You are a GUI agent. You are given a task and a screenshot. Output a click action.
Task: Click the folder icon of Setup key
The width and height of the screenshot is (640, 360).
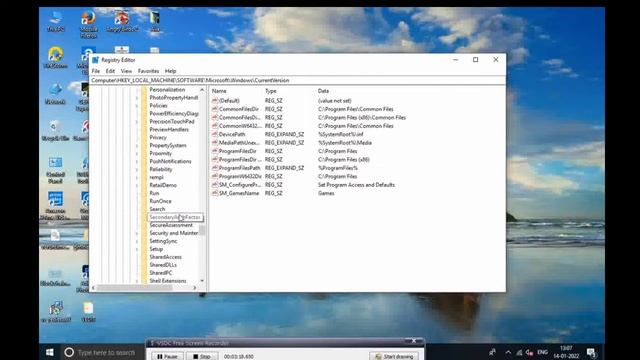144,249
